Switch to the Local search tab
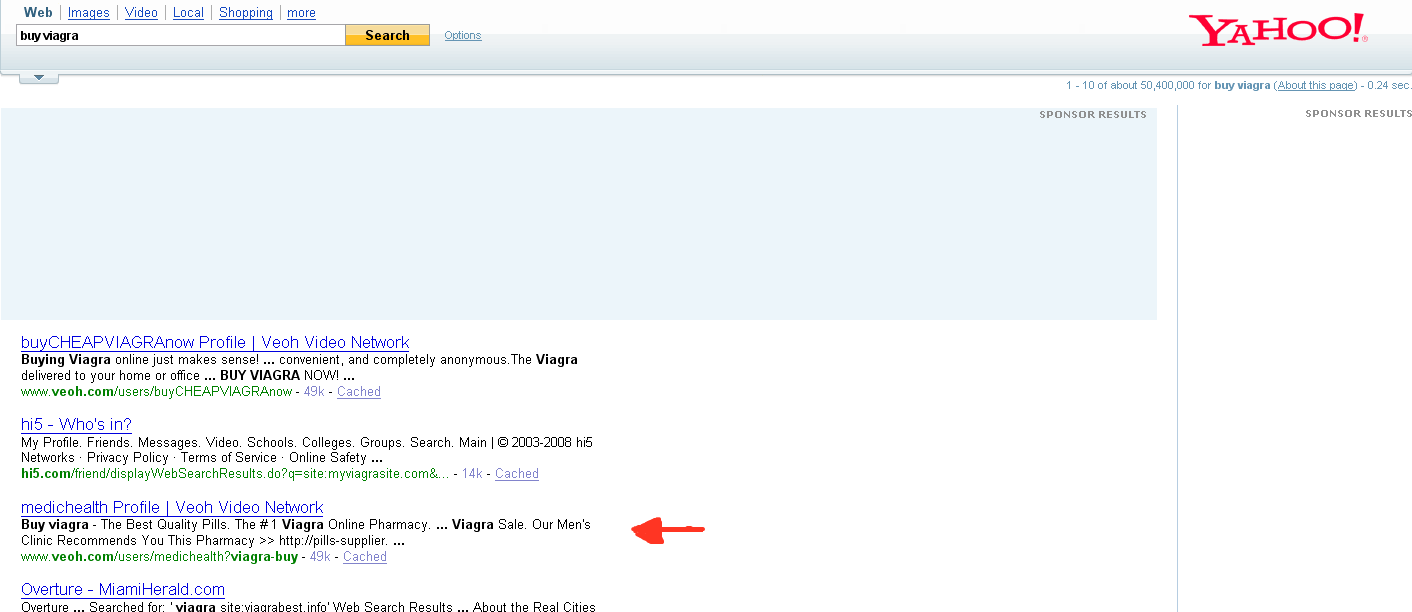Screen dimensions: 1412x612 click(188, 13)
